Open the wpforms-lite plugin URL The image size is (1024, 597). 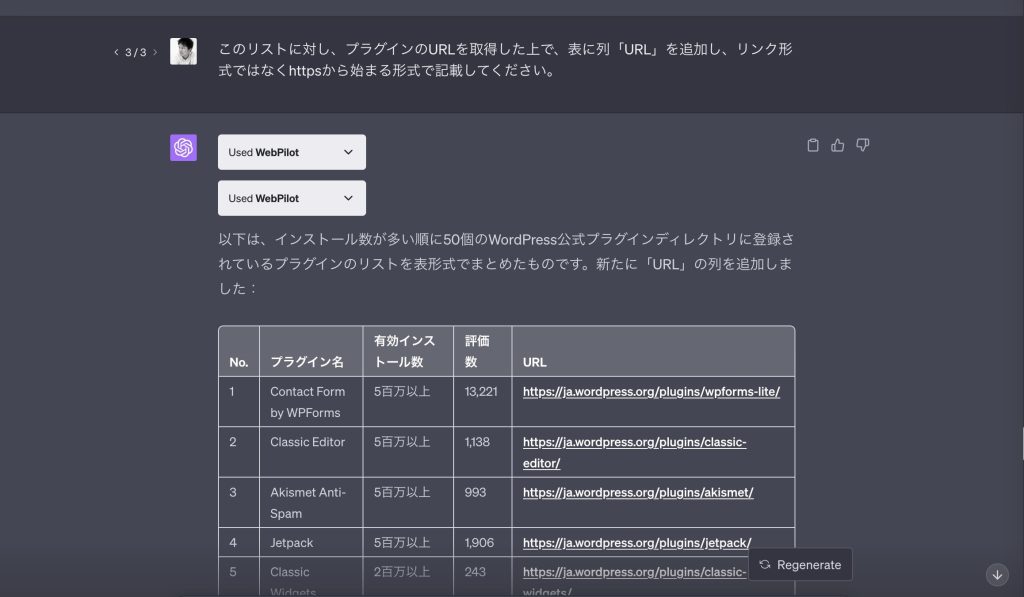coord(651,391)
